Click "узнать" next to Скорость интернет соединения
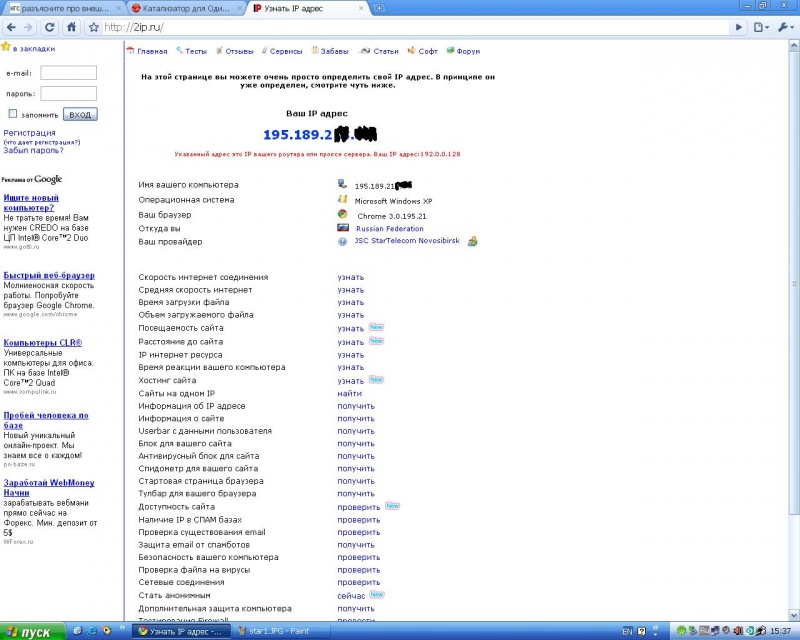800x640 pixels. (x=350, y=277)
